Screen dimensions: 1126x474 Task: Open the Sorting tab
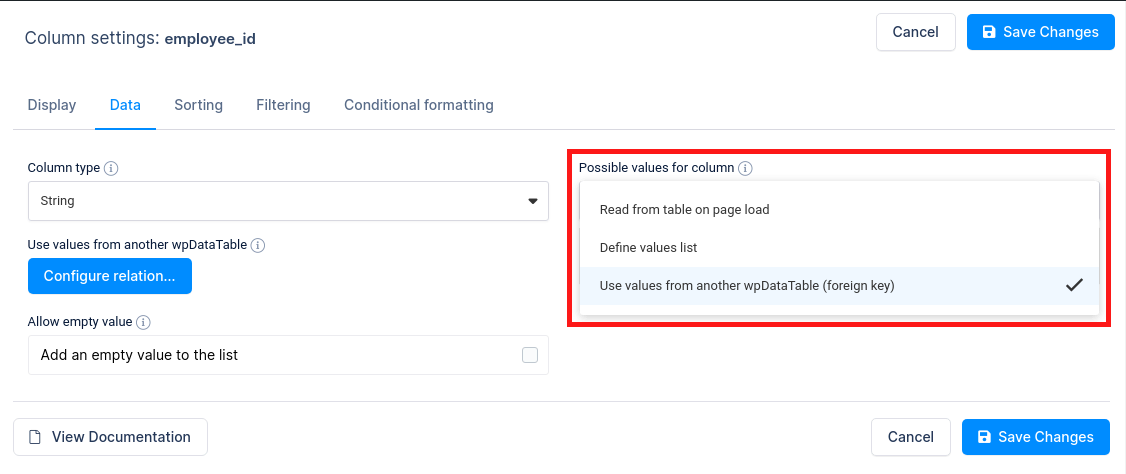click(x=198, y=105)
